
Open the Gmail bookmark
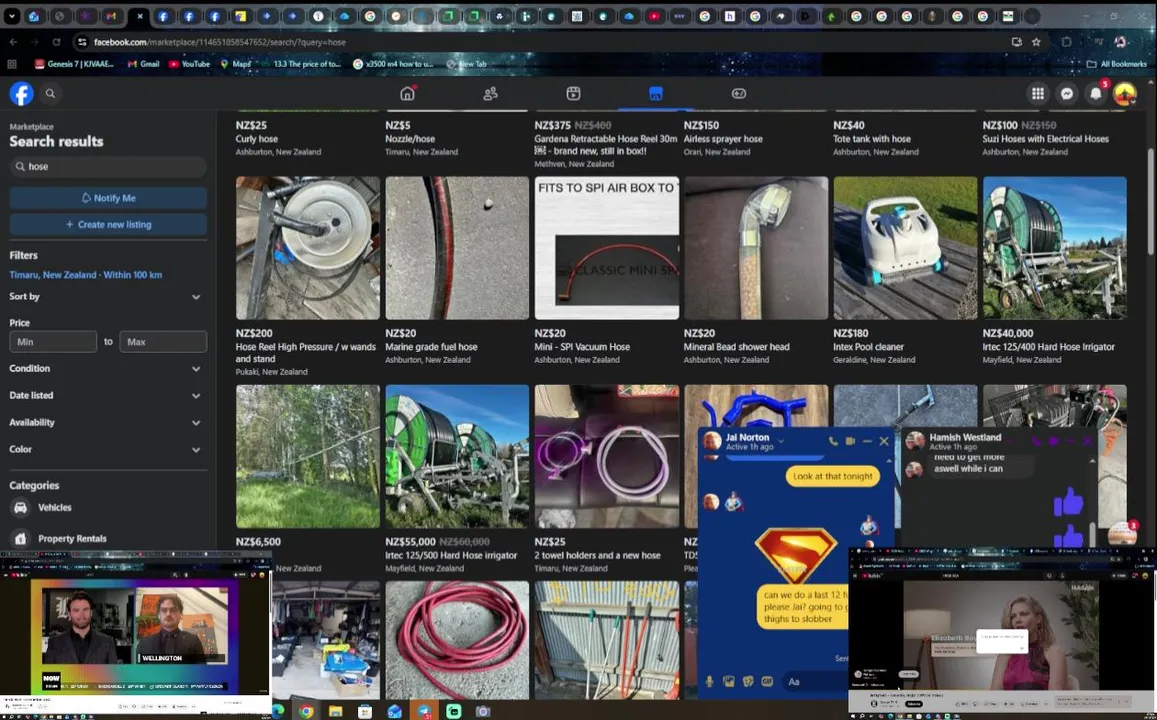pyautogui.click(x=143, y=64)
